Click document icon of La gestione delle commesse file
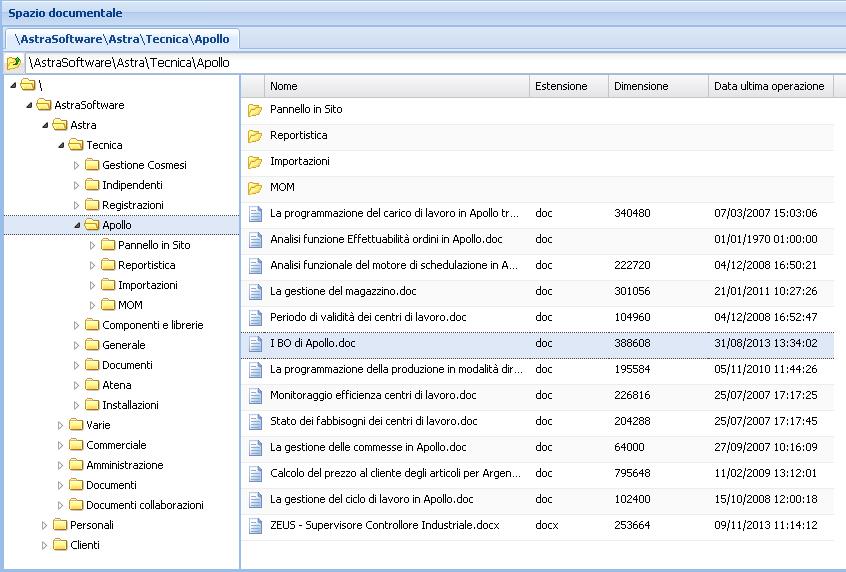This screenshot has width=846, height=572. click(255, 447)
